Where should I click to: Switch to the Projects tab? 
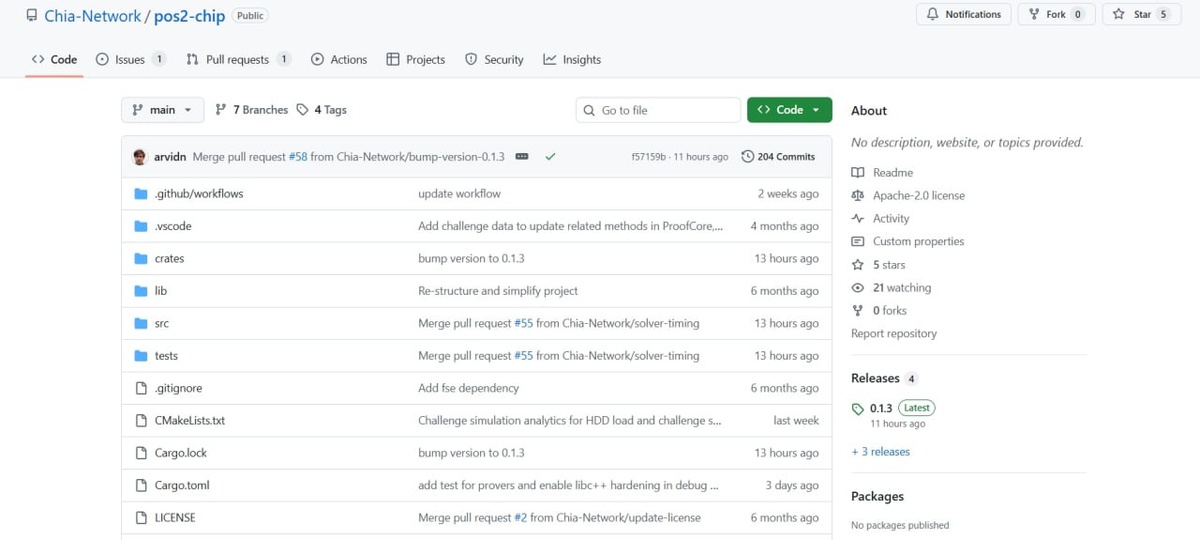pos(416,59)
